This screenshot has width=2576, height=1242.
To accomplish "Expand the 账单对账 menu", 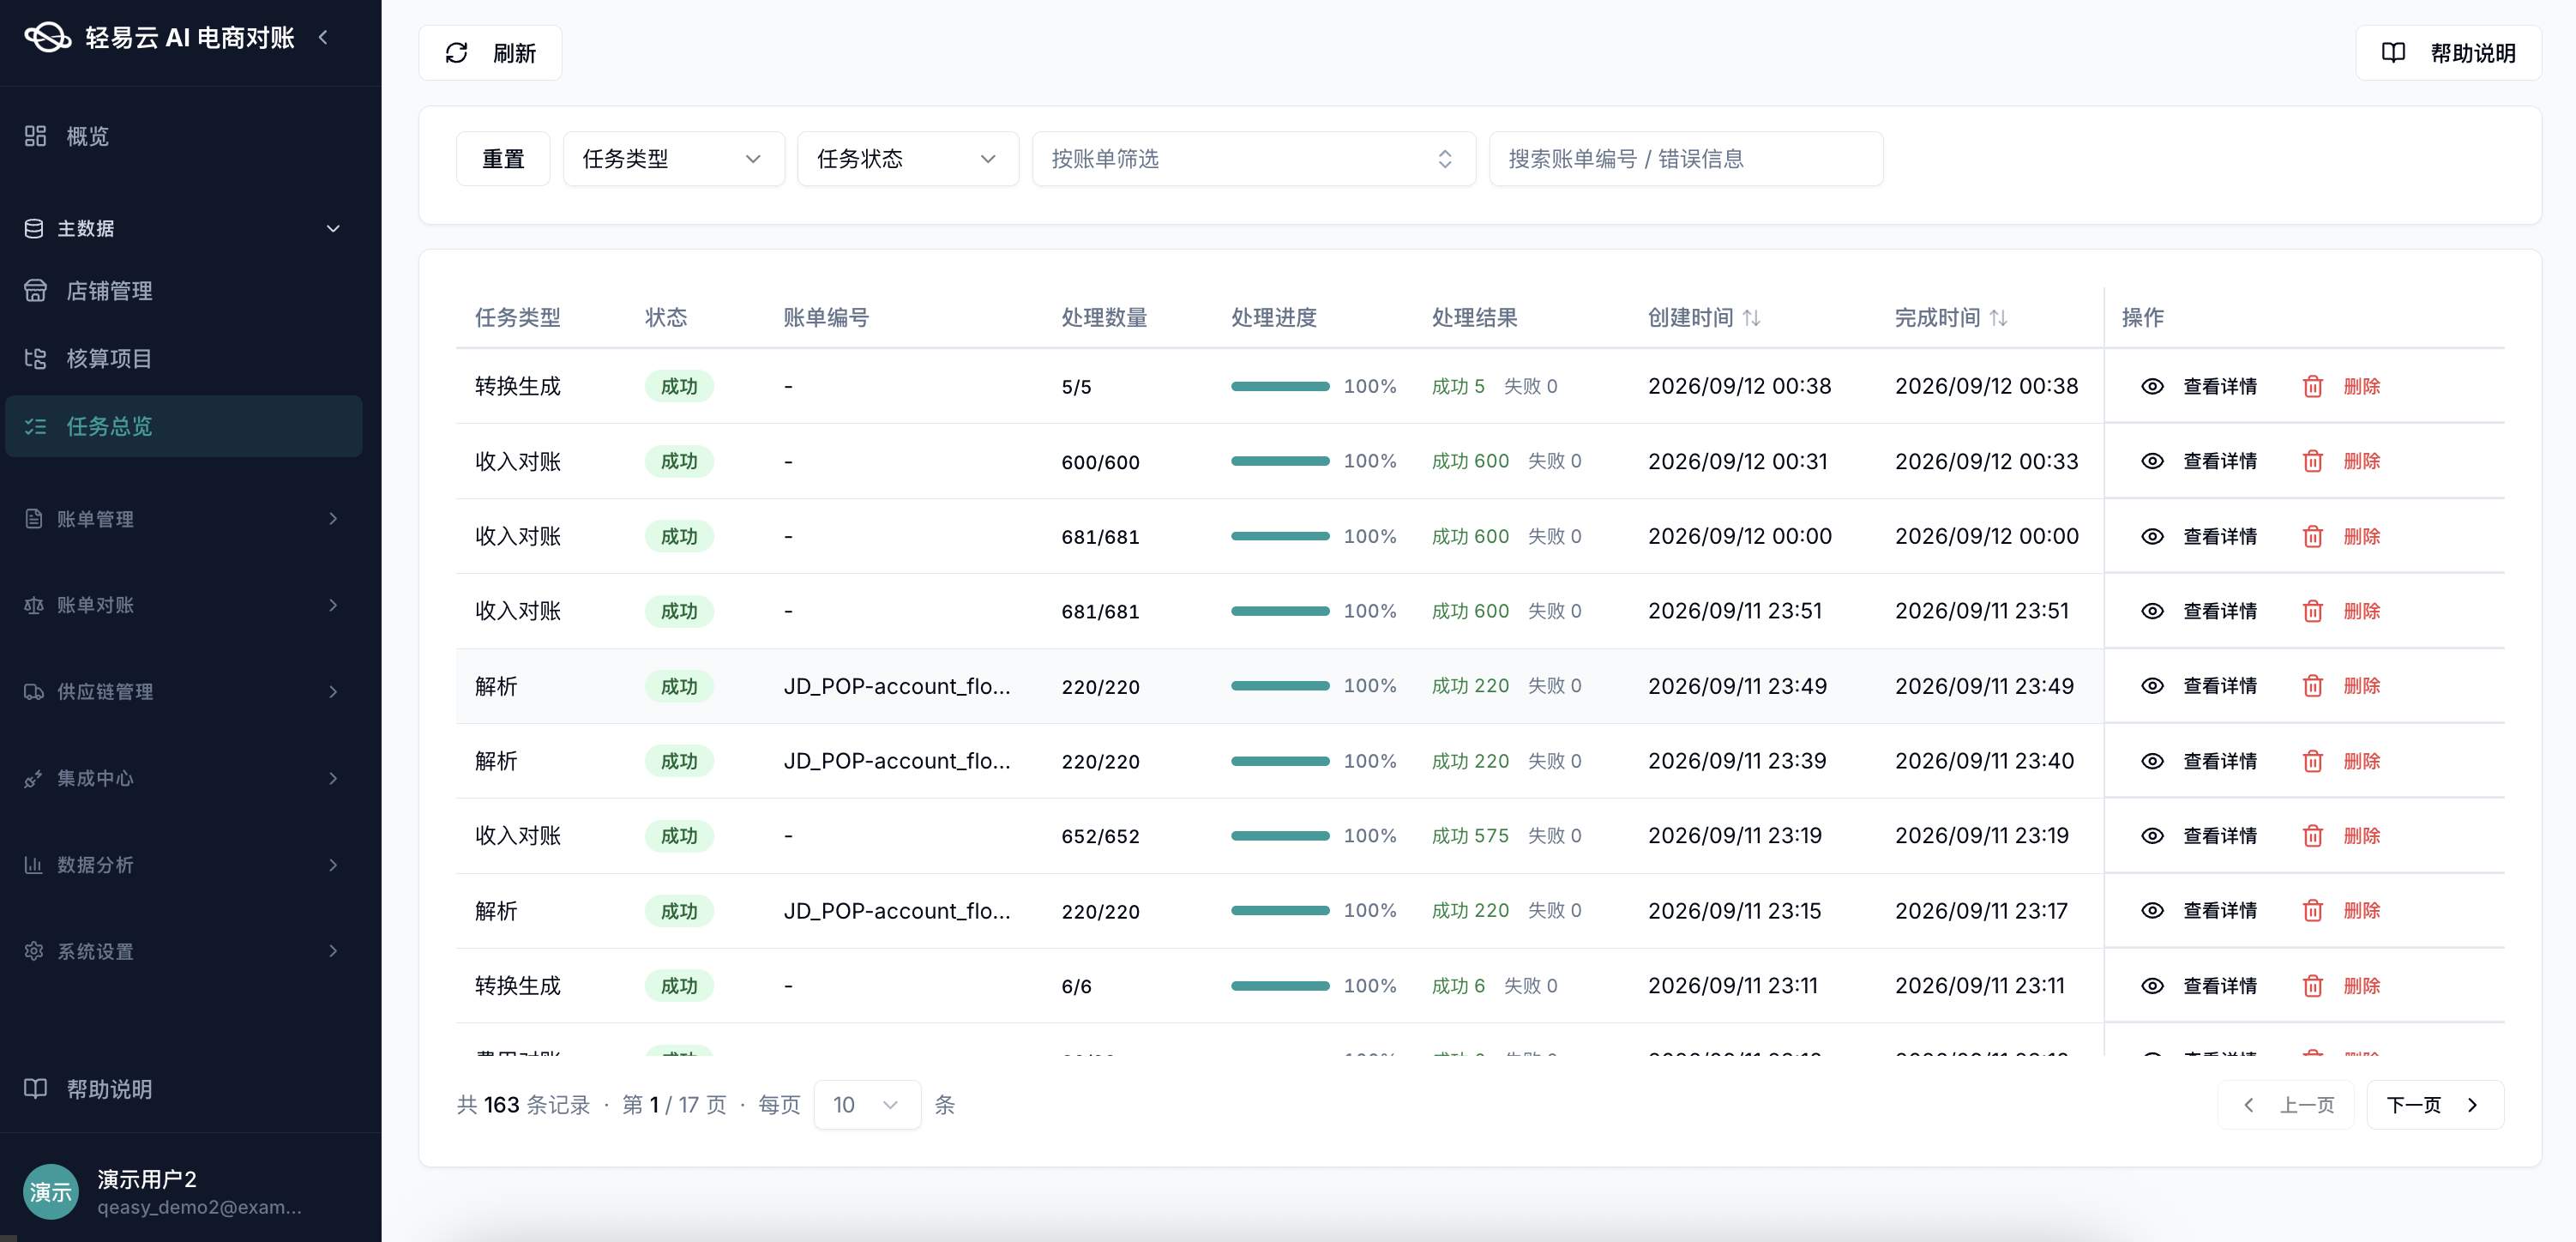I will click(183, 605).
